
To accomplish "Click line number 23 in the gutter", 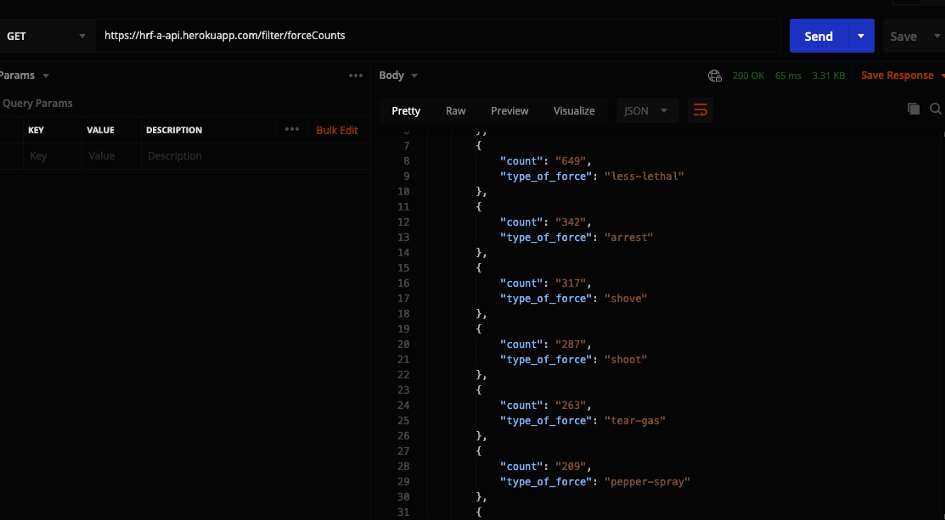I will (403, 390).
